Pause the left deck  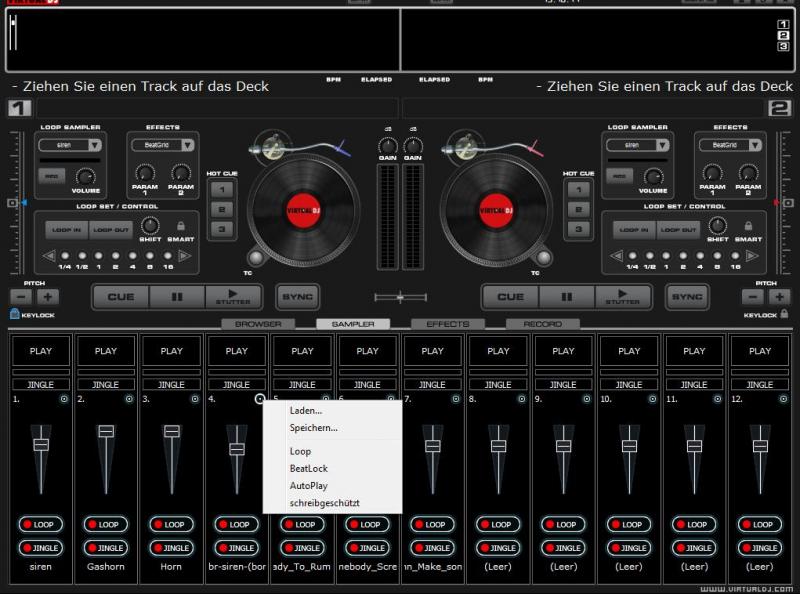pos(177,296)
